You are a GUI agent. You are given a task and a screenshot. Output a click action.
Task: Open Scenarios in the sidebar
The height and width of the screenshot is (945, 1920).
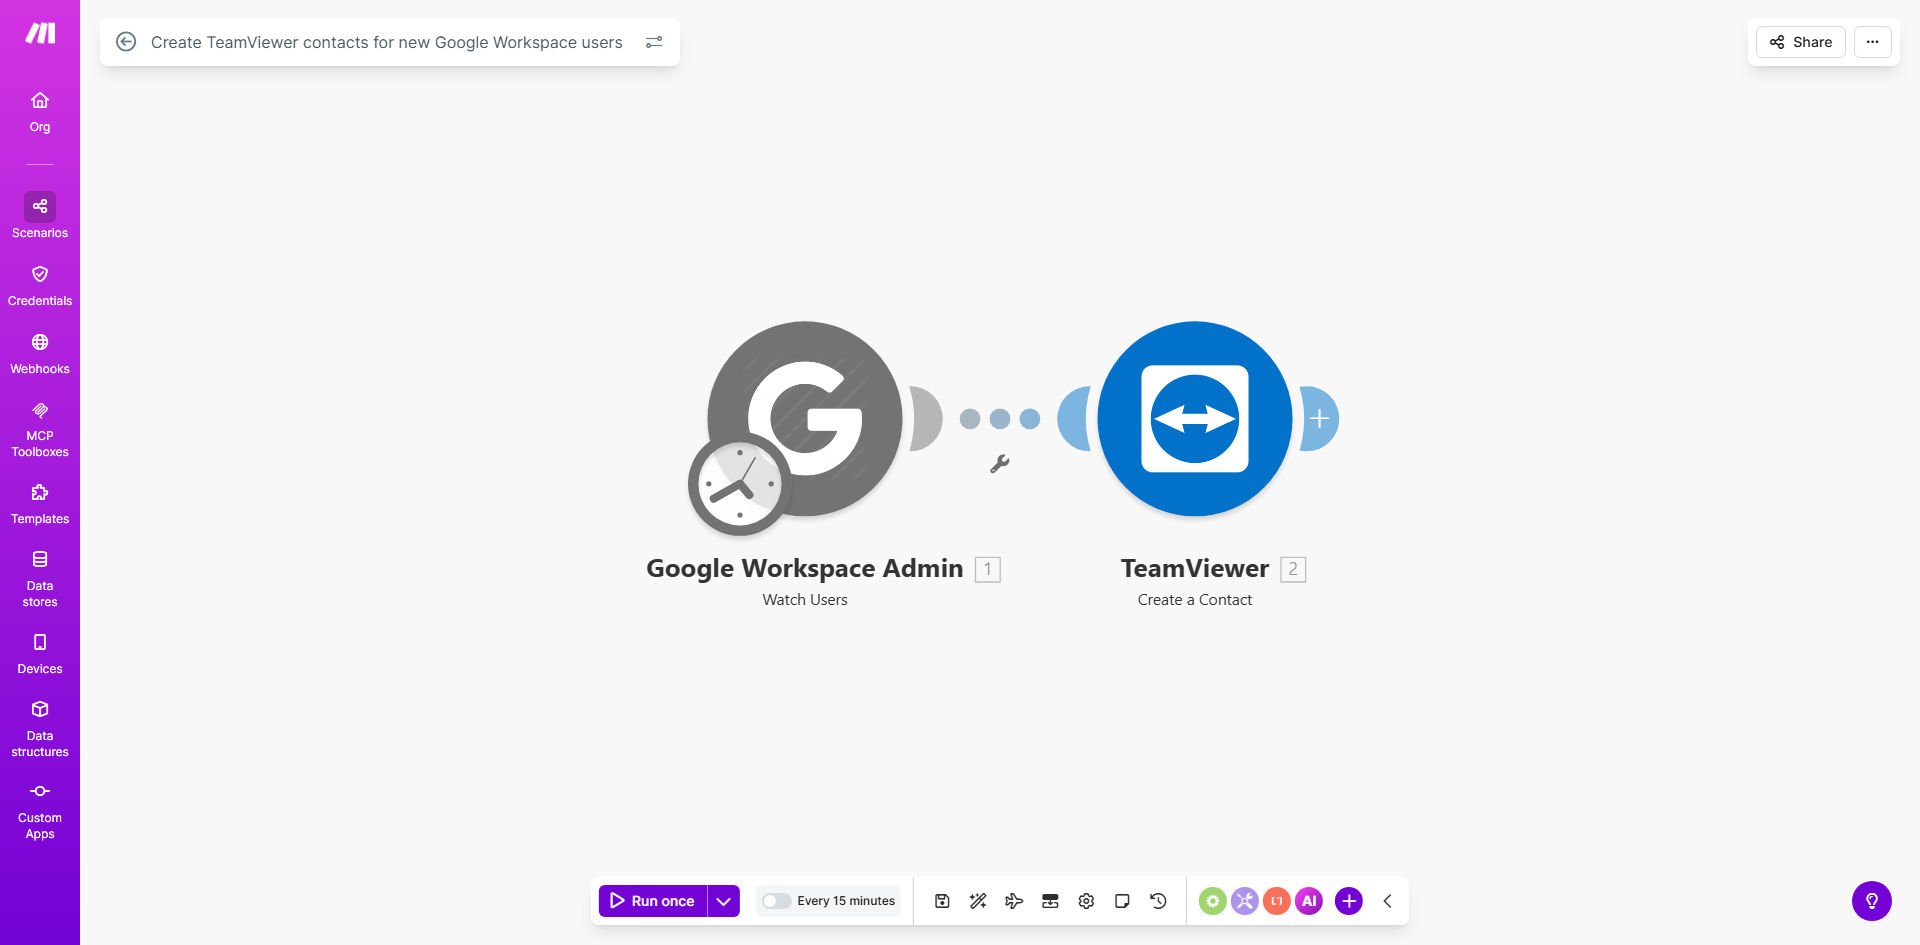(x=40, y=216)
